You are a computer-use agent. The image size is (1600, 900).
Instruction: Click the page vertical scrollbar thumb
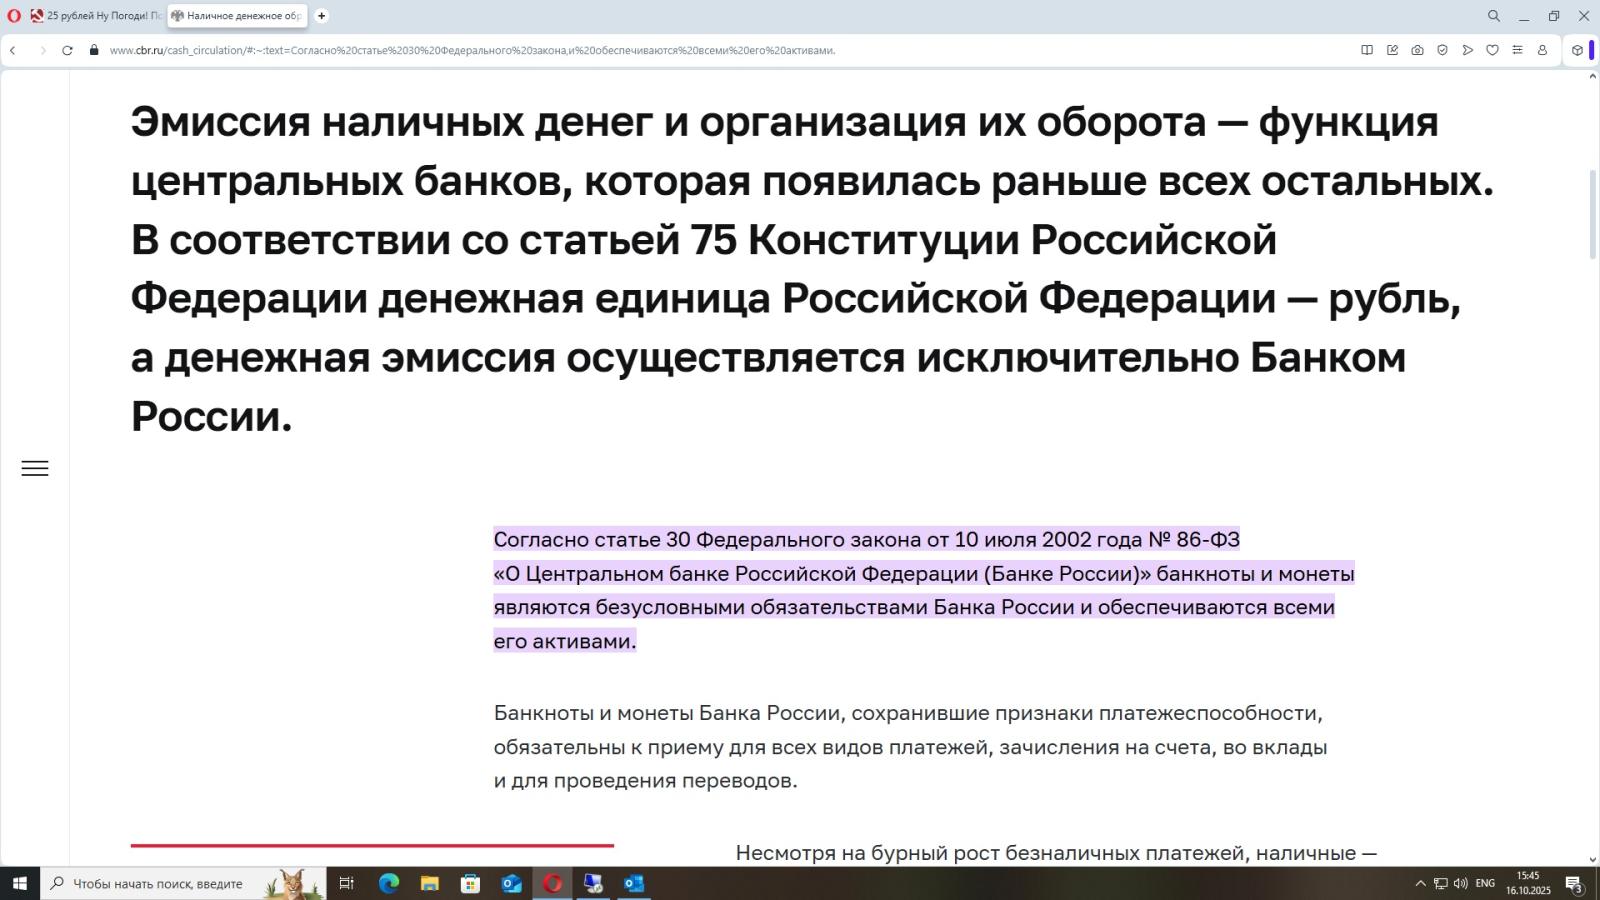pyautogui.click(x=1593, y=215)
